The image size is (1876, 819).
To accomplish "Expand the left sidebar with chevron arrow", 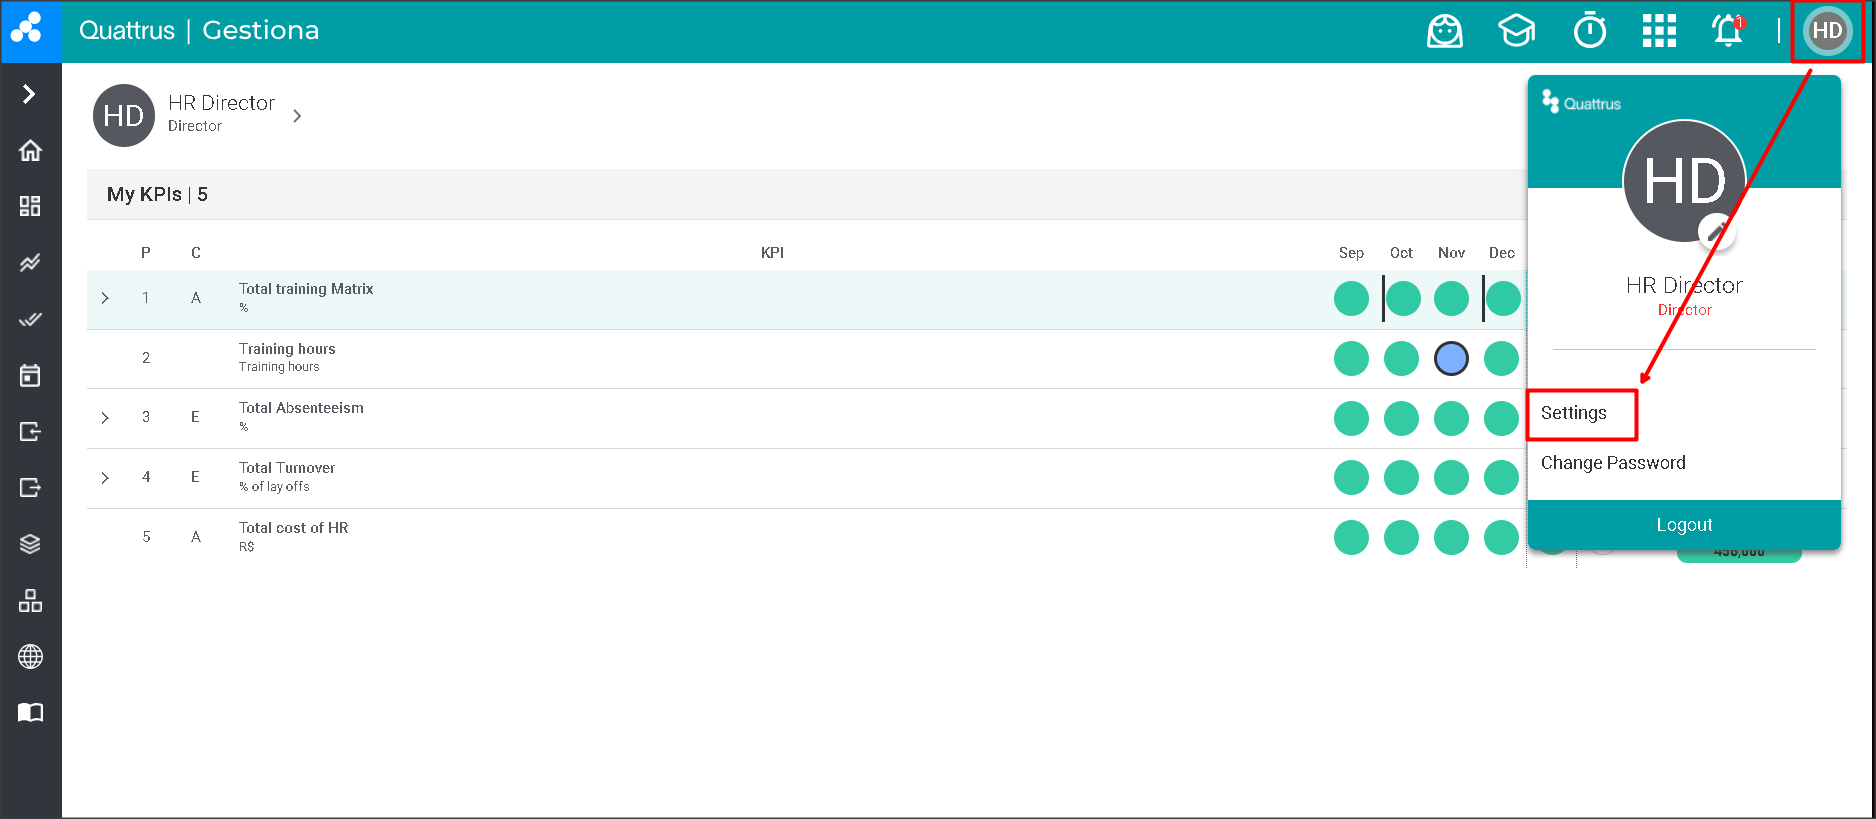I will click(30, 94).
